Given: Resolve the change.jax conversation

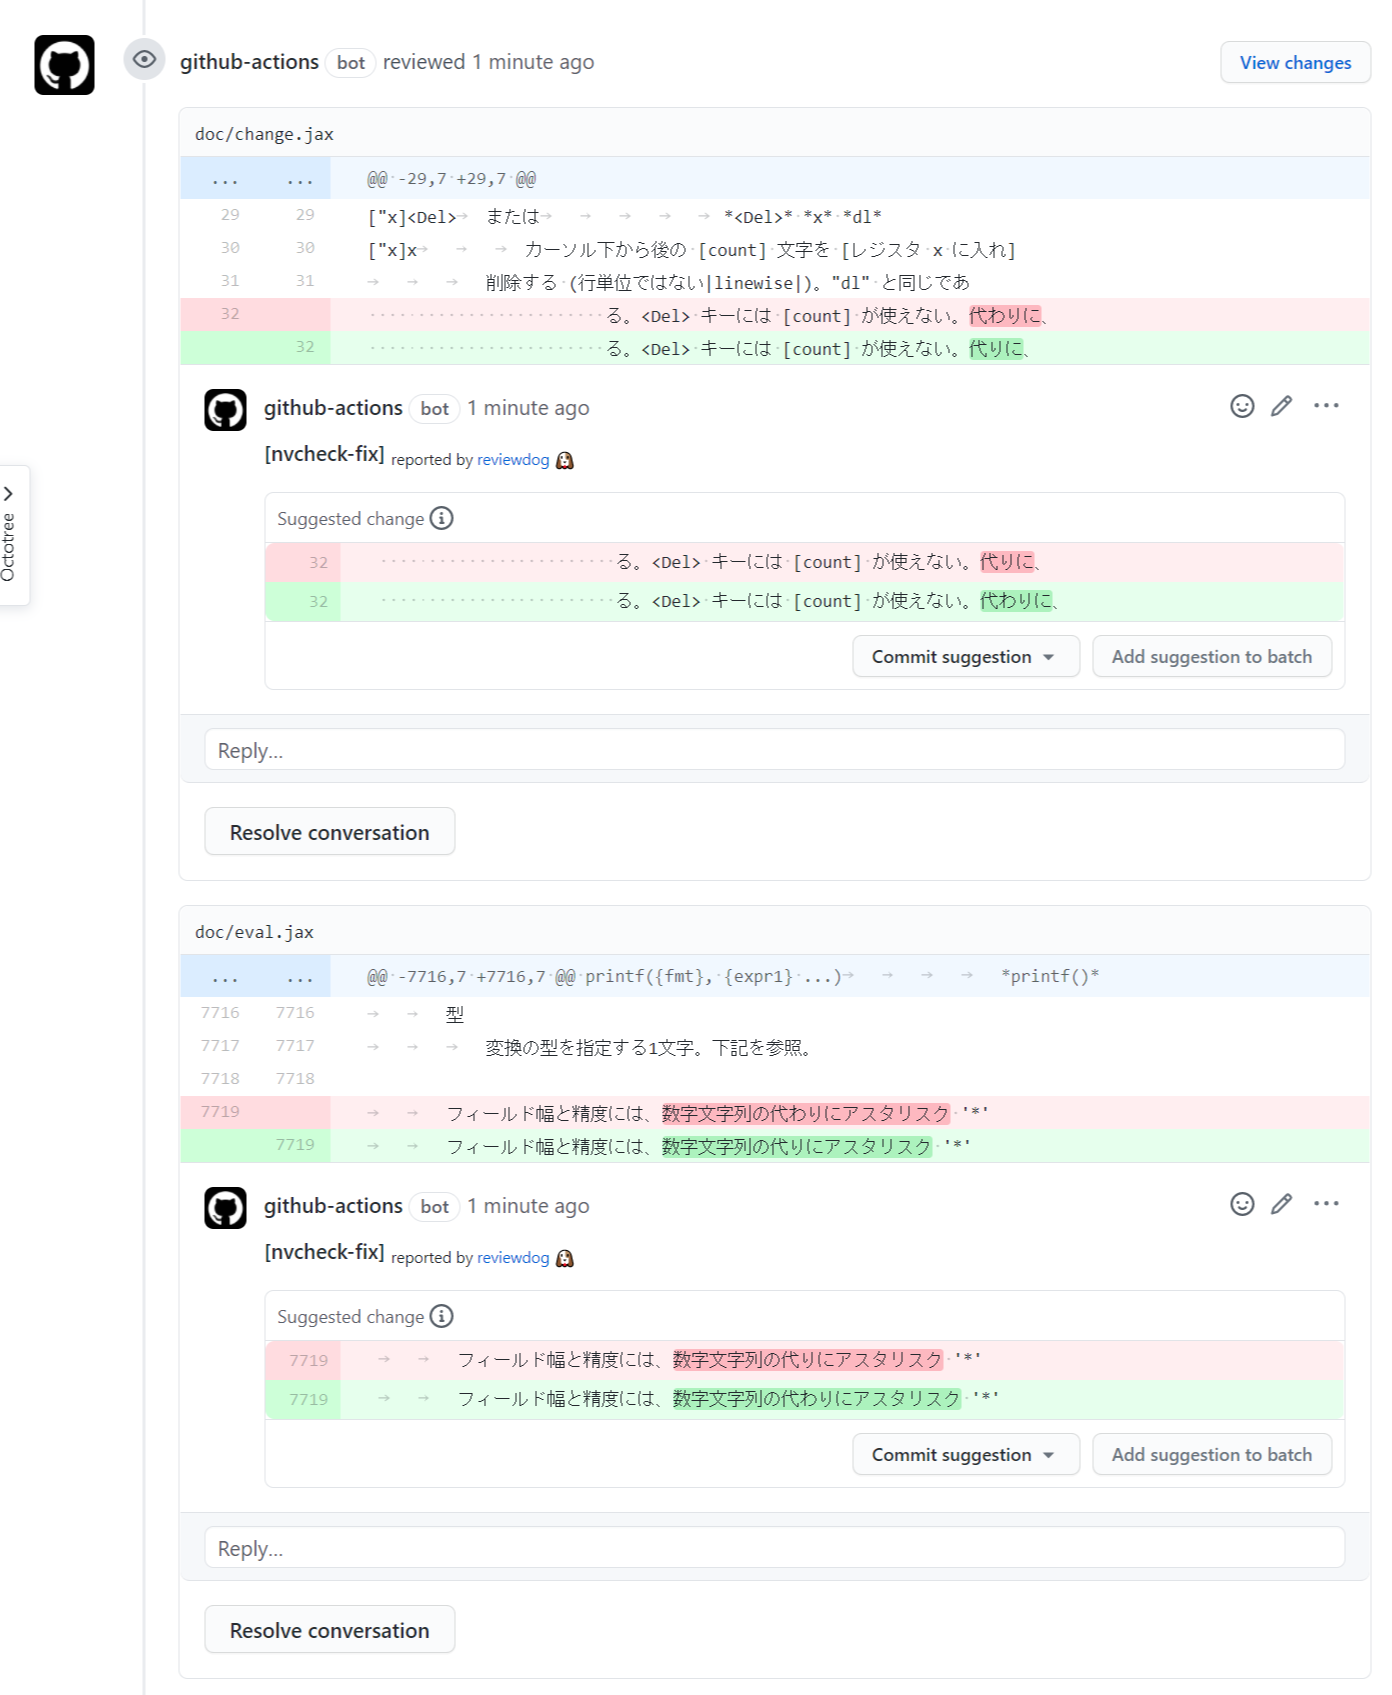Looking at the screenshot, I should pyautogui.click(x=329, y=832).
